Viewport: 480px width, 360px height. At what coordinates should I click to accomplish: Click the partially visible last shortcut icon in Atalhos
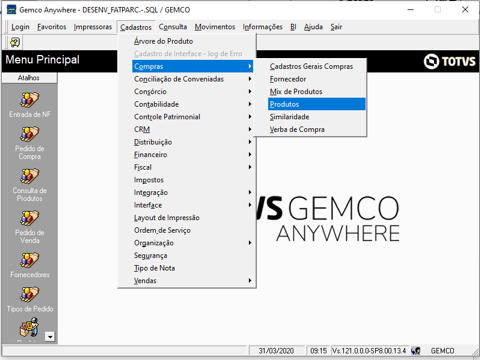point(29,327)
